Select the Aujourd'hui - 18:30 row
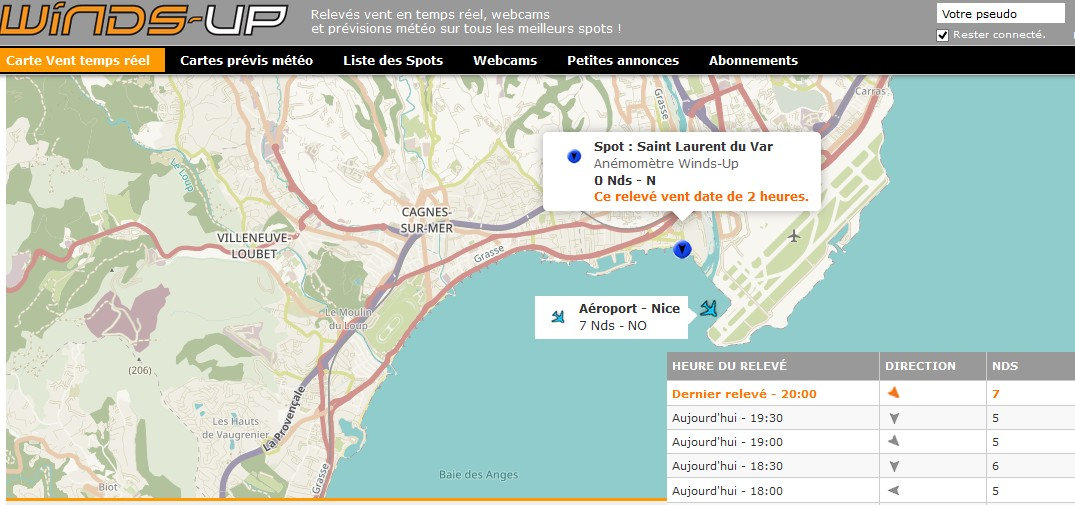Viewport: 1075px width, 505px height. (x=871, y=467)
